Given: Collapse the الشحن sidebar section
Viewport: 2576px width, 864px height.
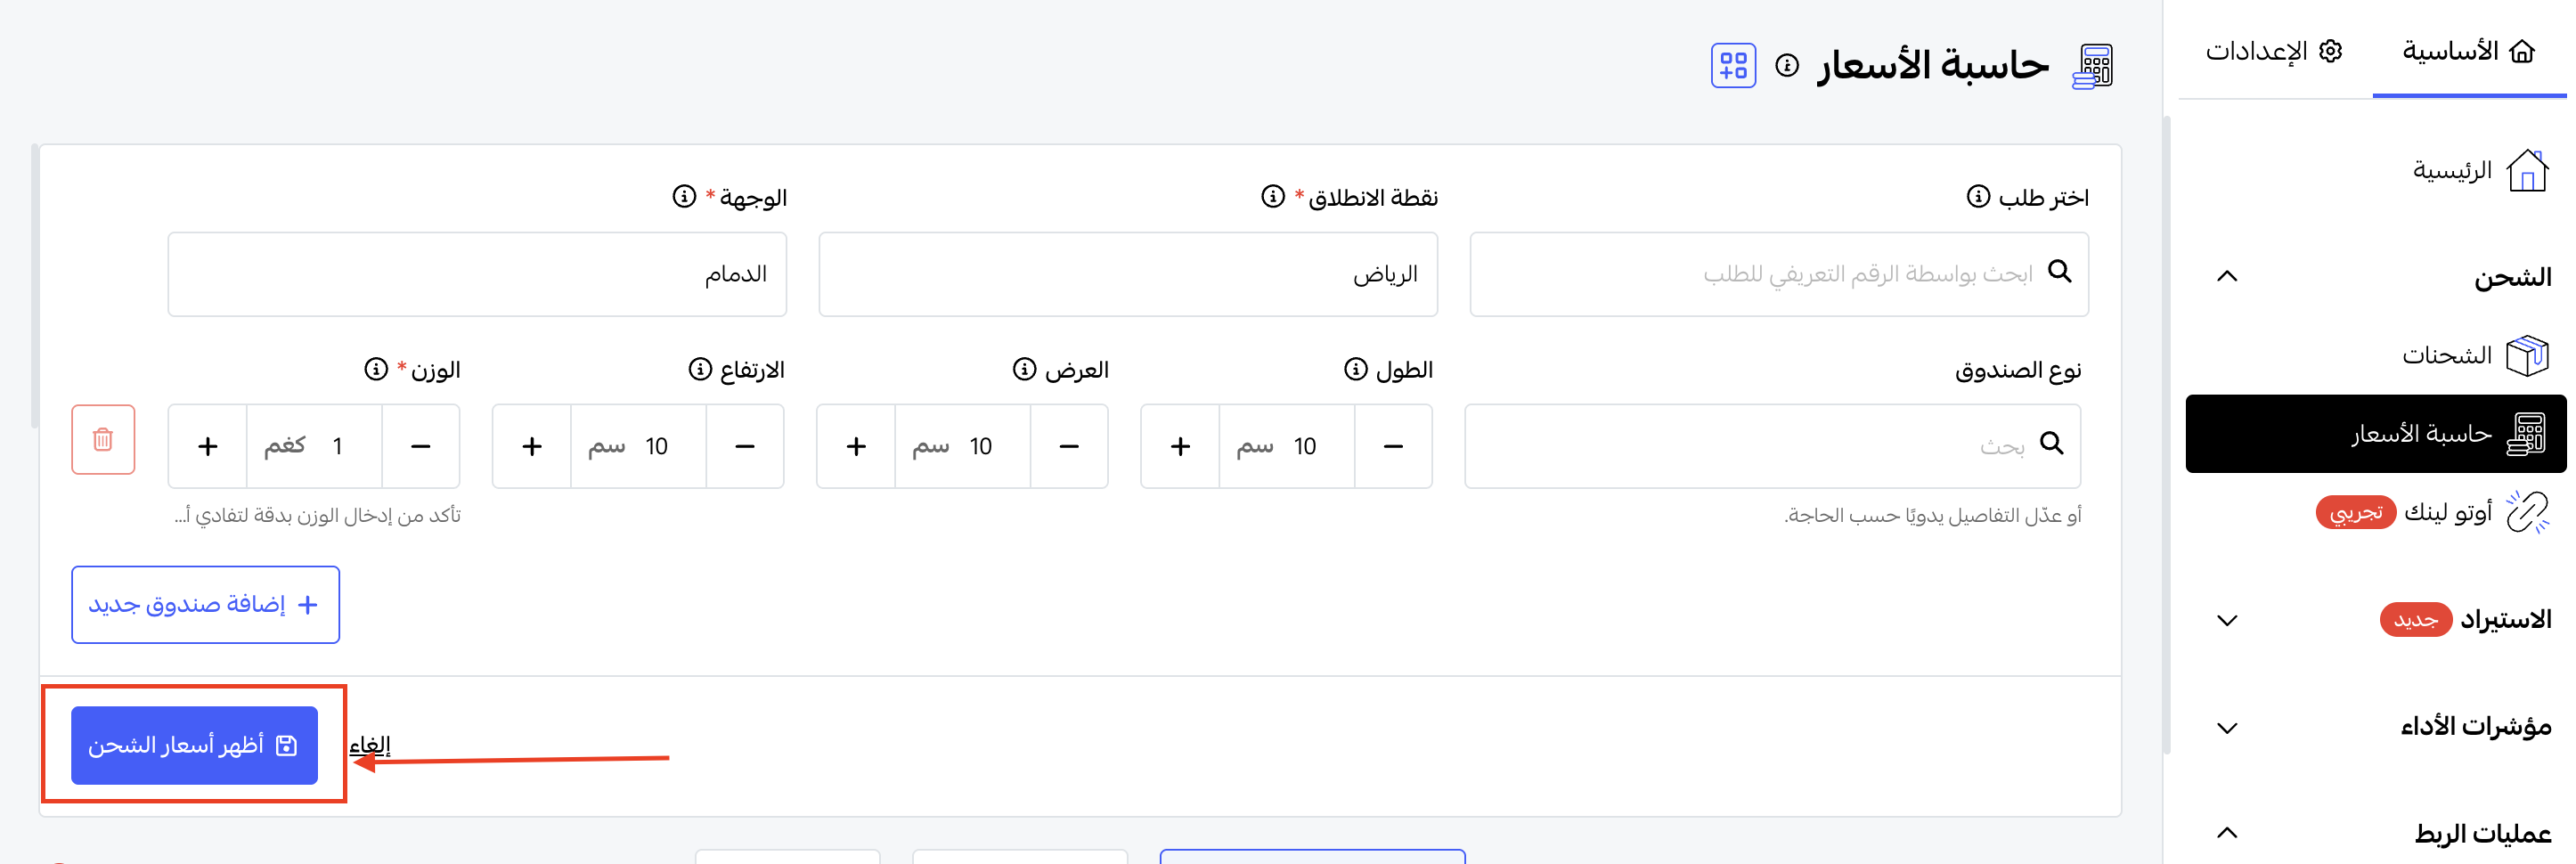Looking at the screenshot, I should tap(2227, 276).
